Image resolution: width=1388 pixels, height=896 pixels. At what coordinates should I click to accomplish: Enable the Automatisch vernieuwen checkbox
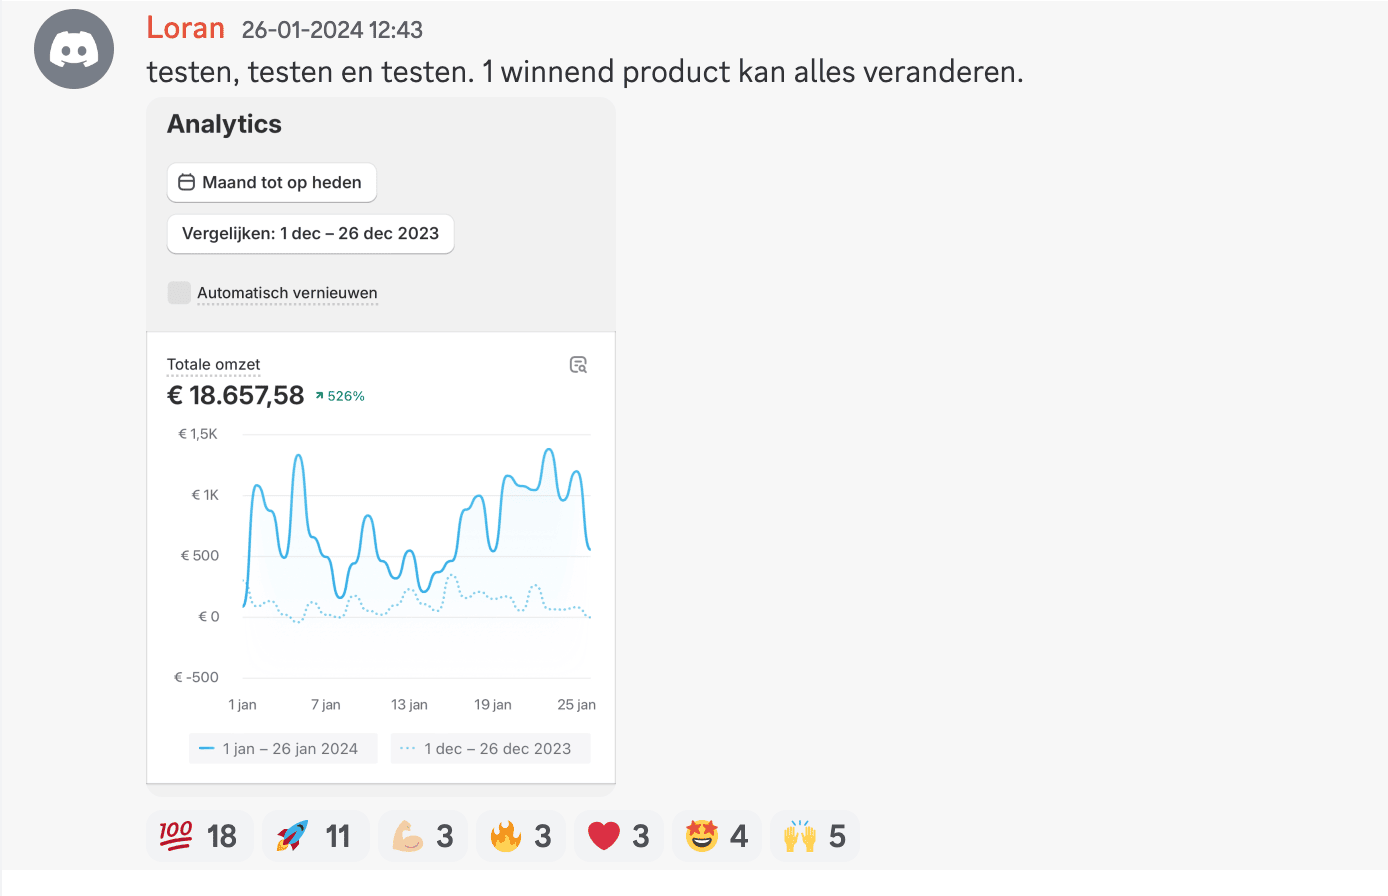pyautogui.click(x=179, y=293)
